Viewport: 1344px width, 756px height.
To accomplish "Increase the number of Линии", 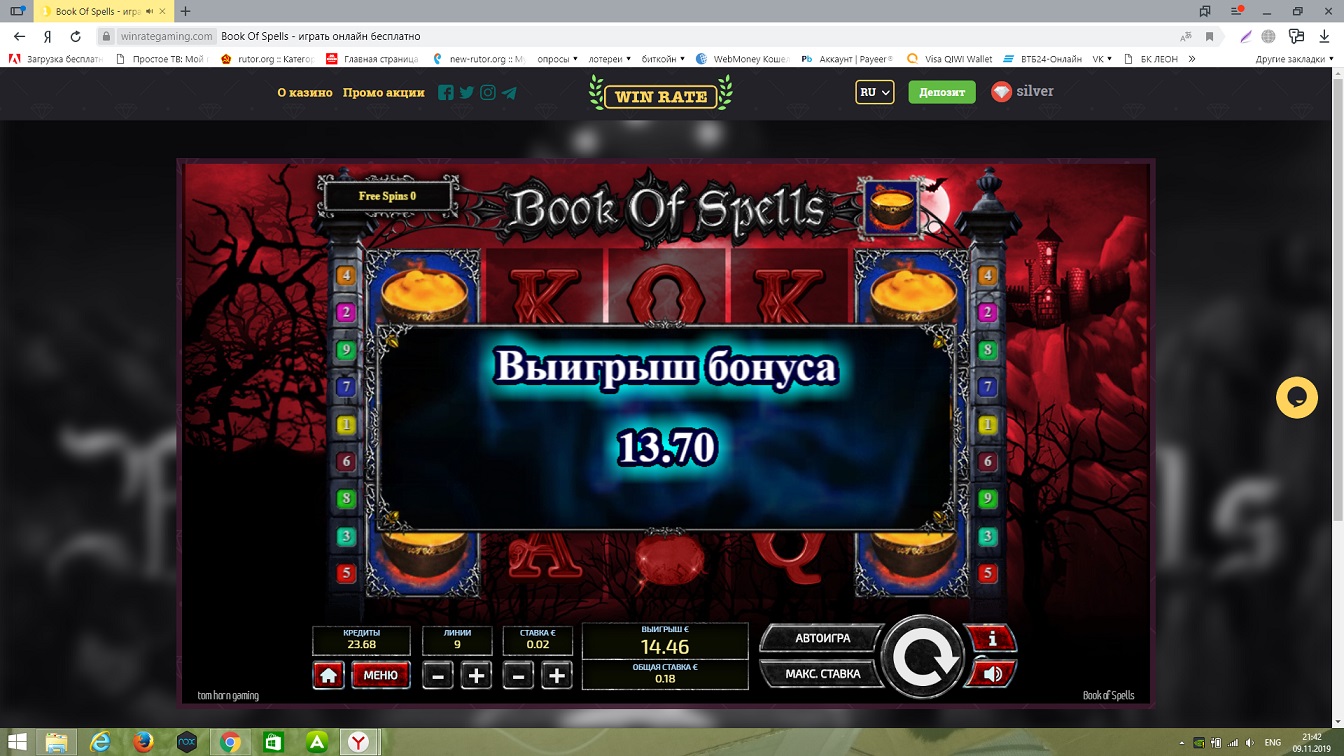I will [476, 675].
